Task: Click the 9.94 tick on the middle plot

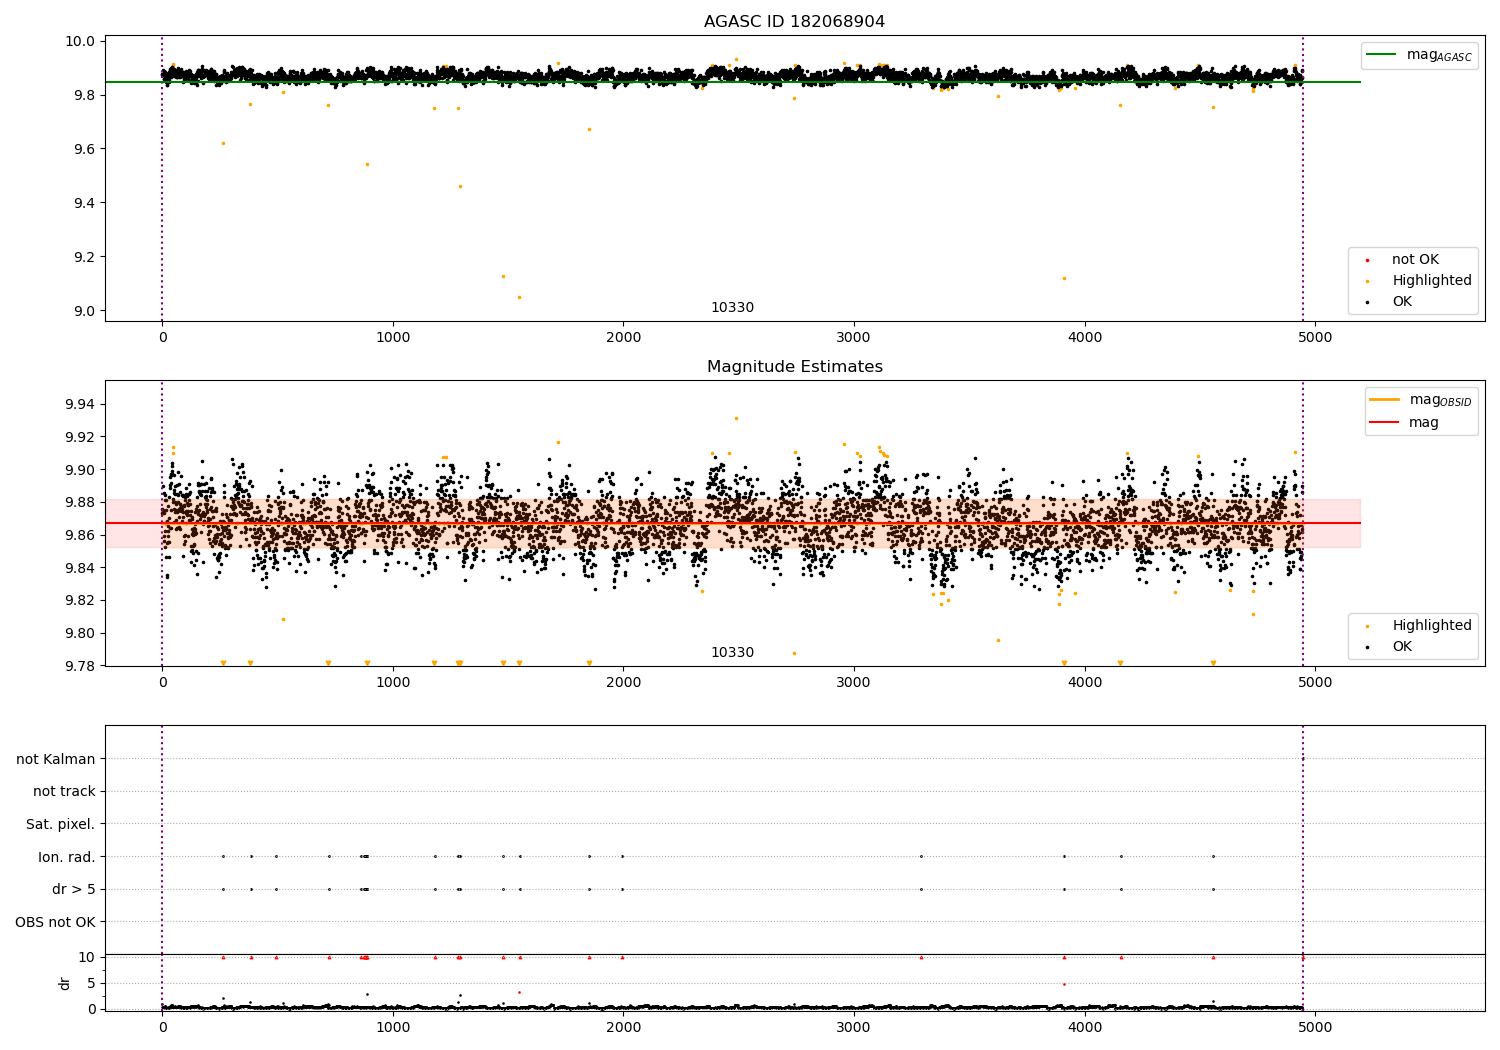Action: (81, 404)
